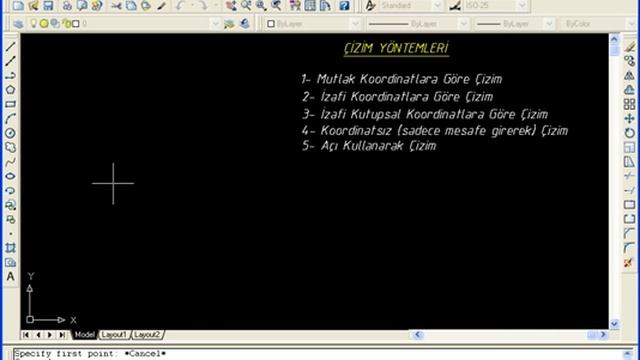Select text '5- Açı Kullanarak Çizim'
640x360 pixels.
(x=369, y=146)
